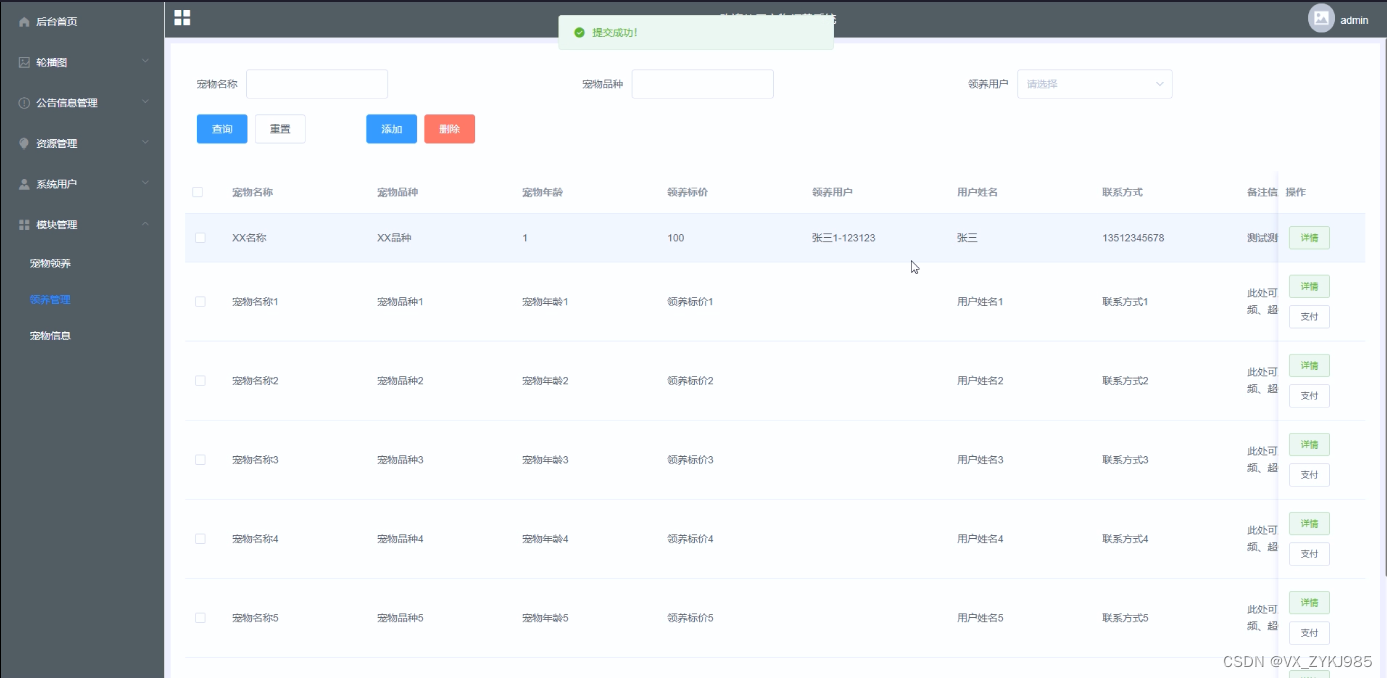Click the 重置 button

pyautogui.click(x=280, y=129)
